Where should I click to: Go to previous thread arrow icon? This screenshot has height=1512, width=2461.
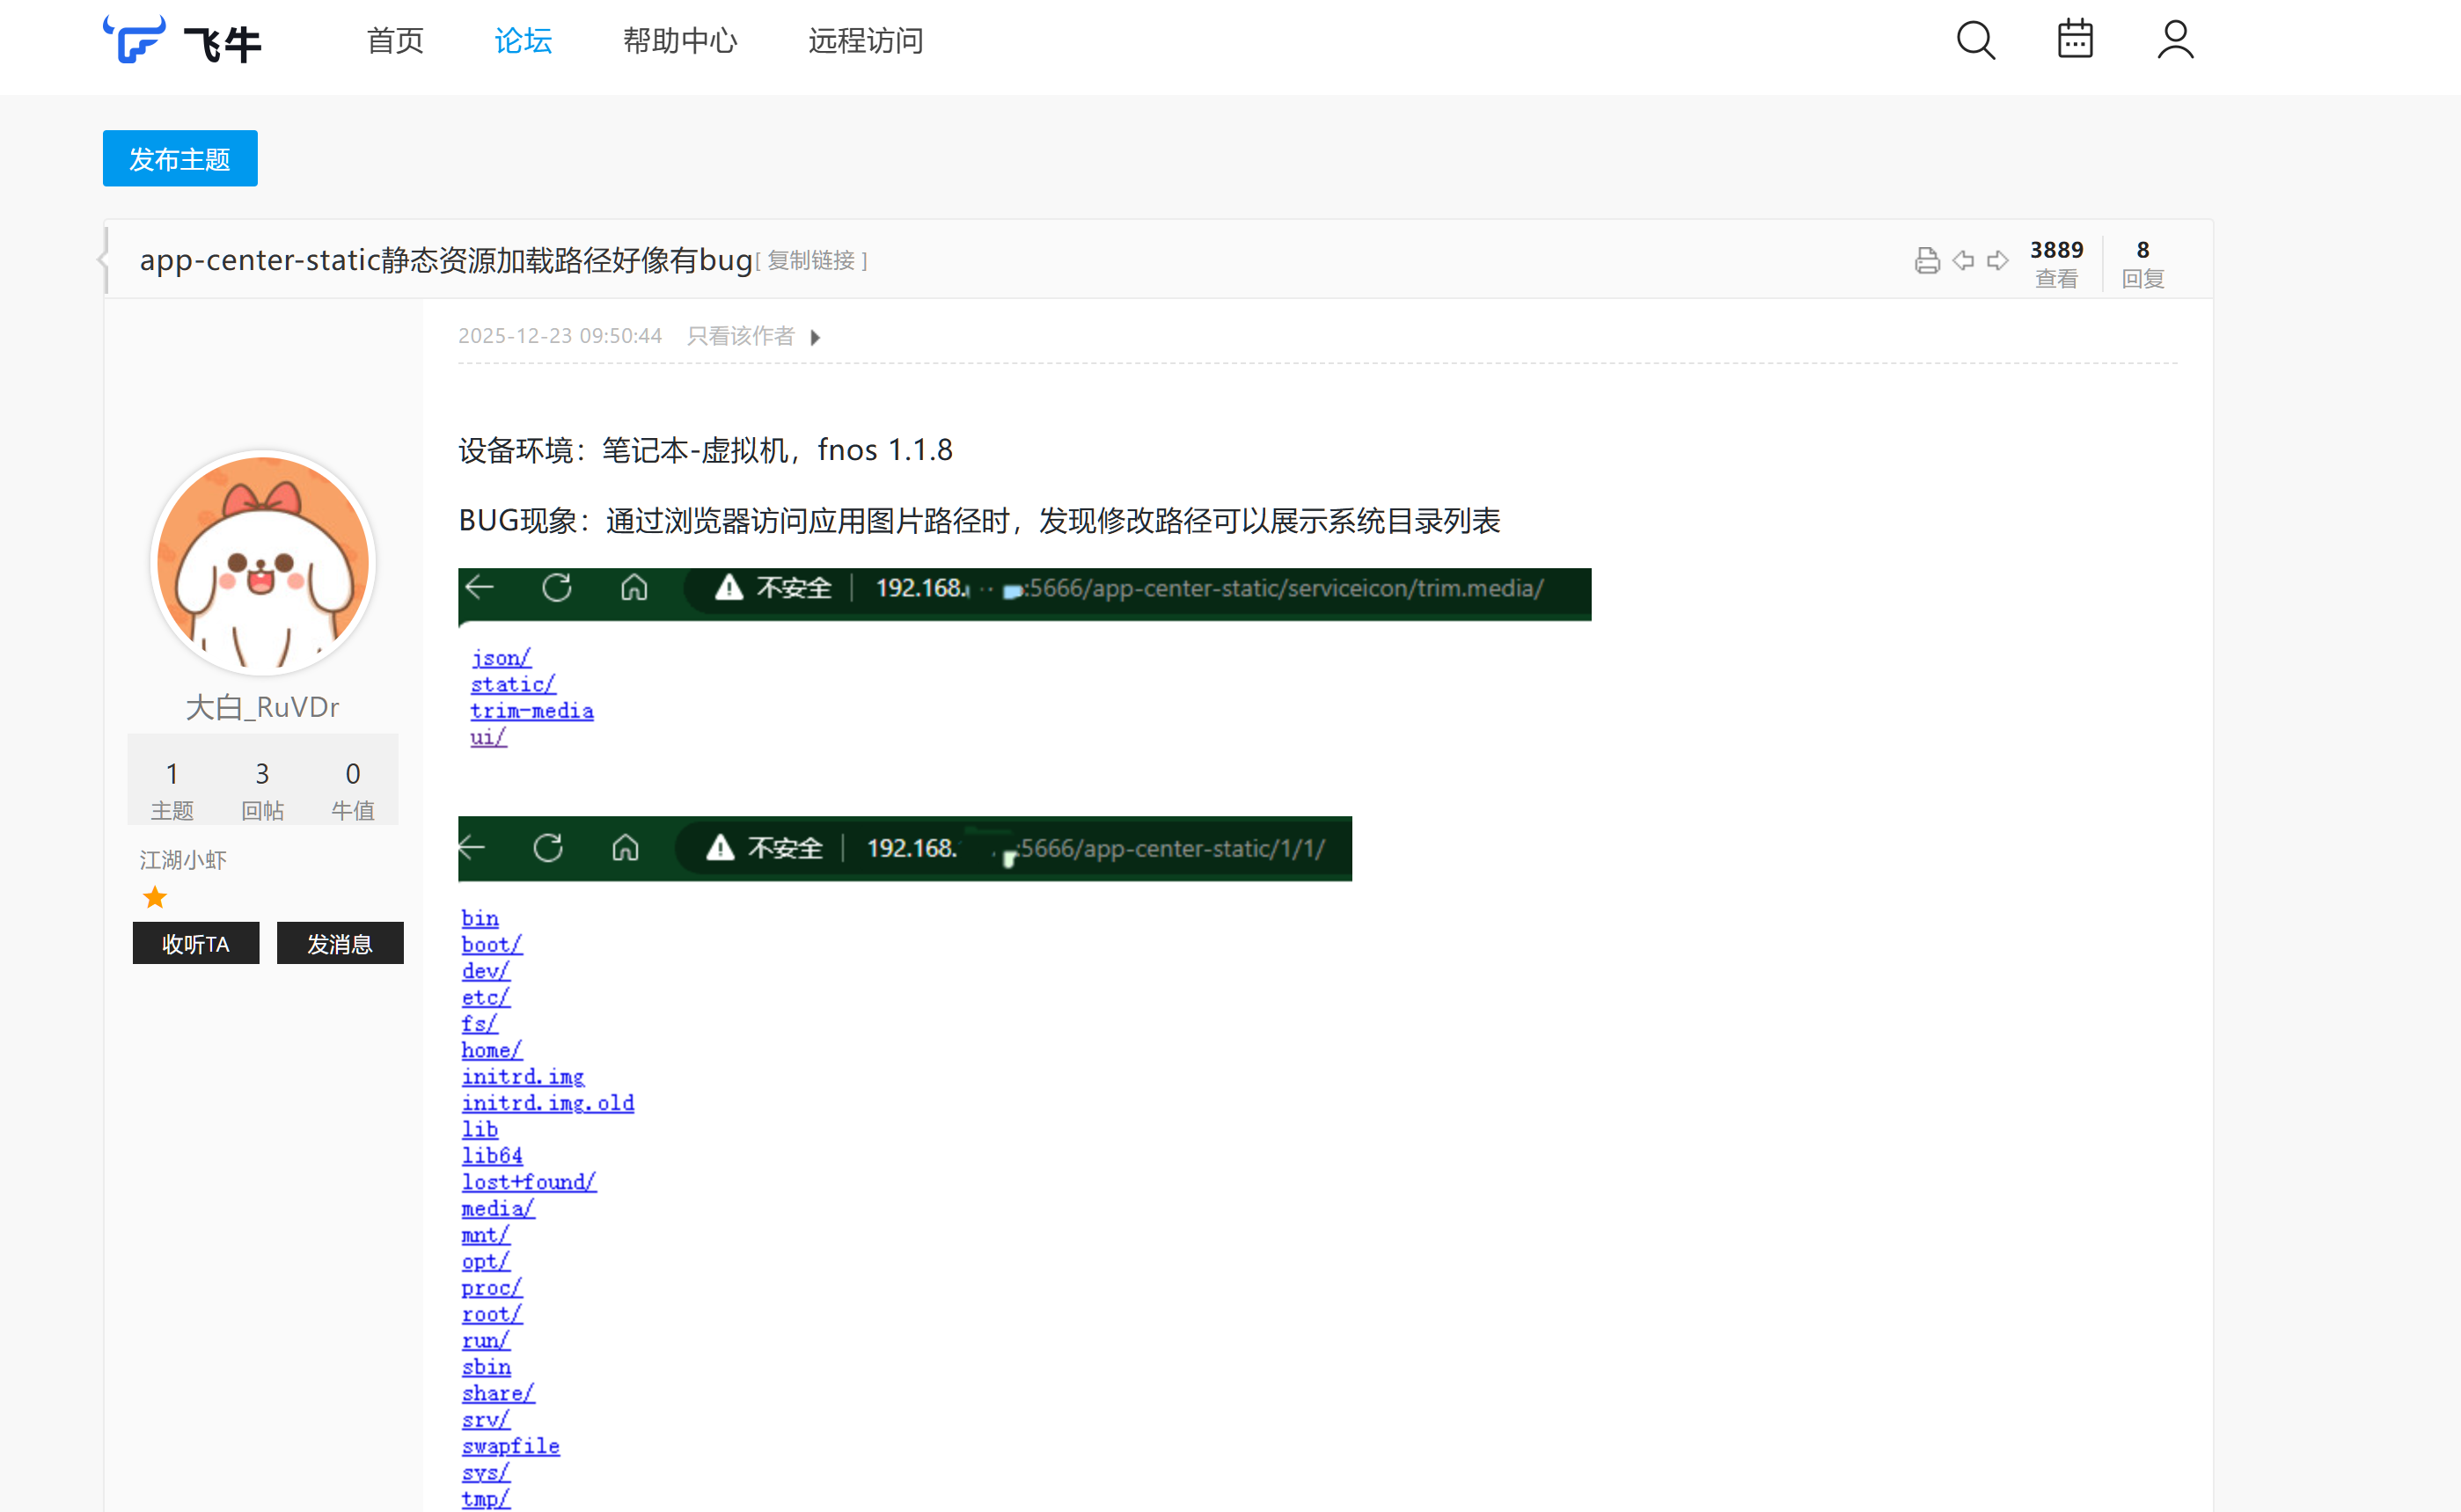point(1963,261)
